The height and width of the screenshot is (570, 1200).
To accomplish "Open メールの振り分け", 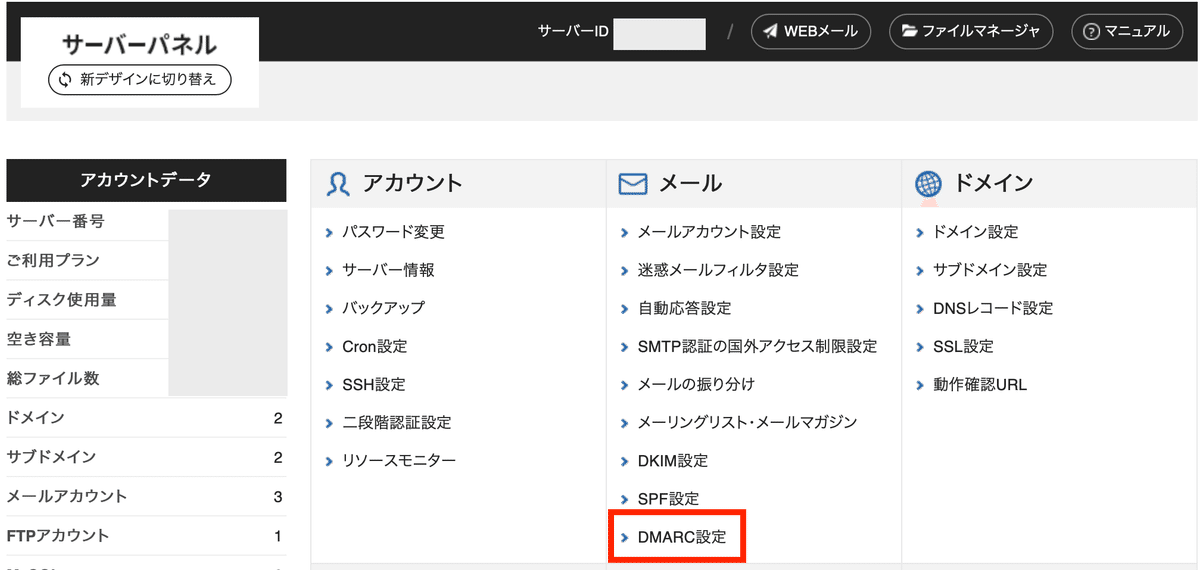I will pyautogui.click(x=696, y=384).
